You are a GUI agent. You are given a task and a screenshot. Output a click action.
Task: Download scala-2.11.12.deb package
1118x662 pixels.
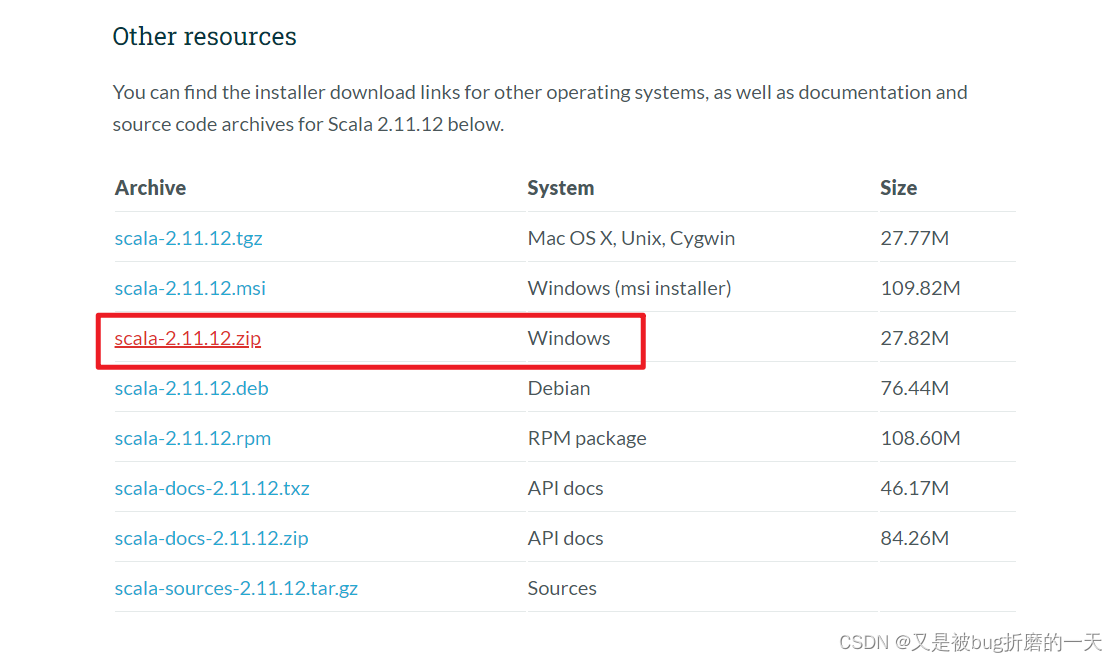tap(191, 388)
